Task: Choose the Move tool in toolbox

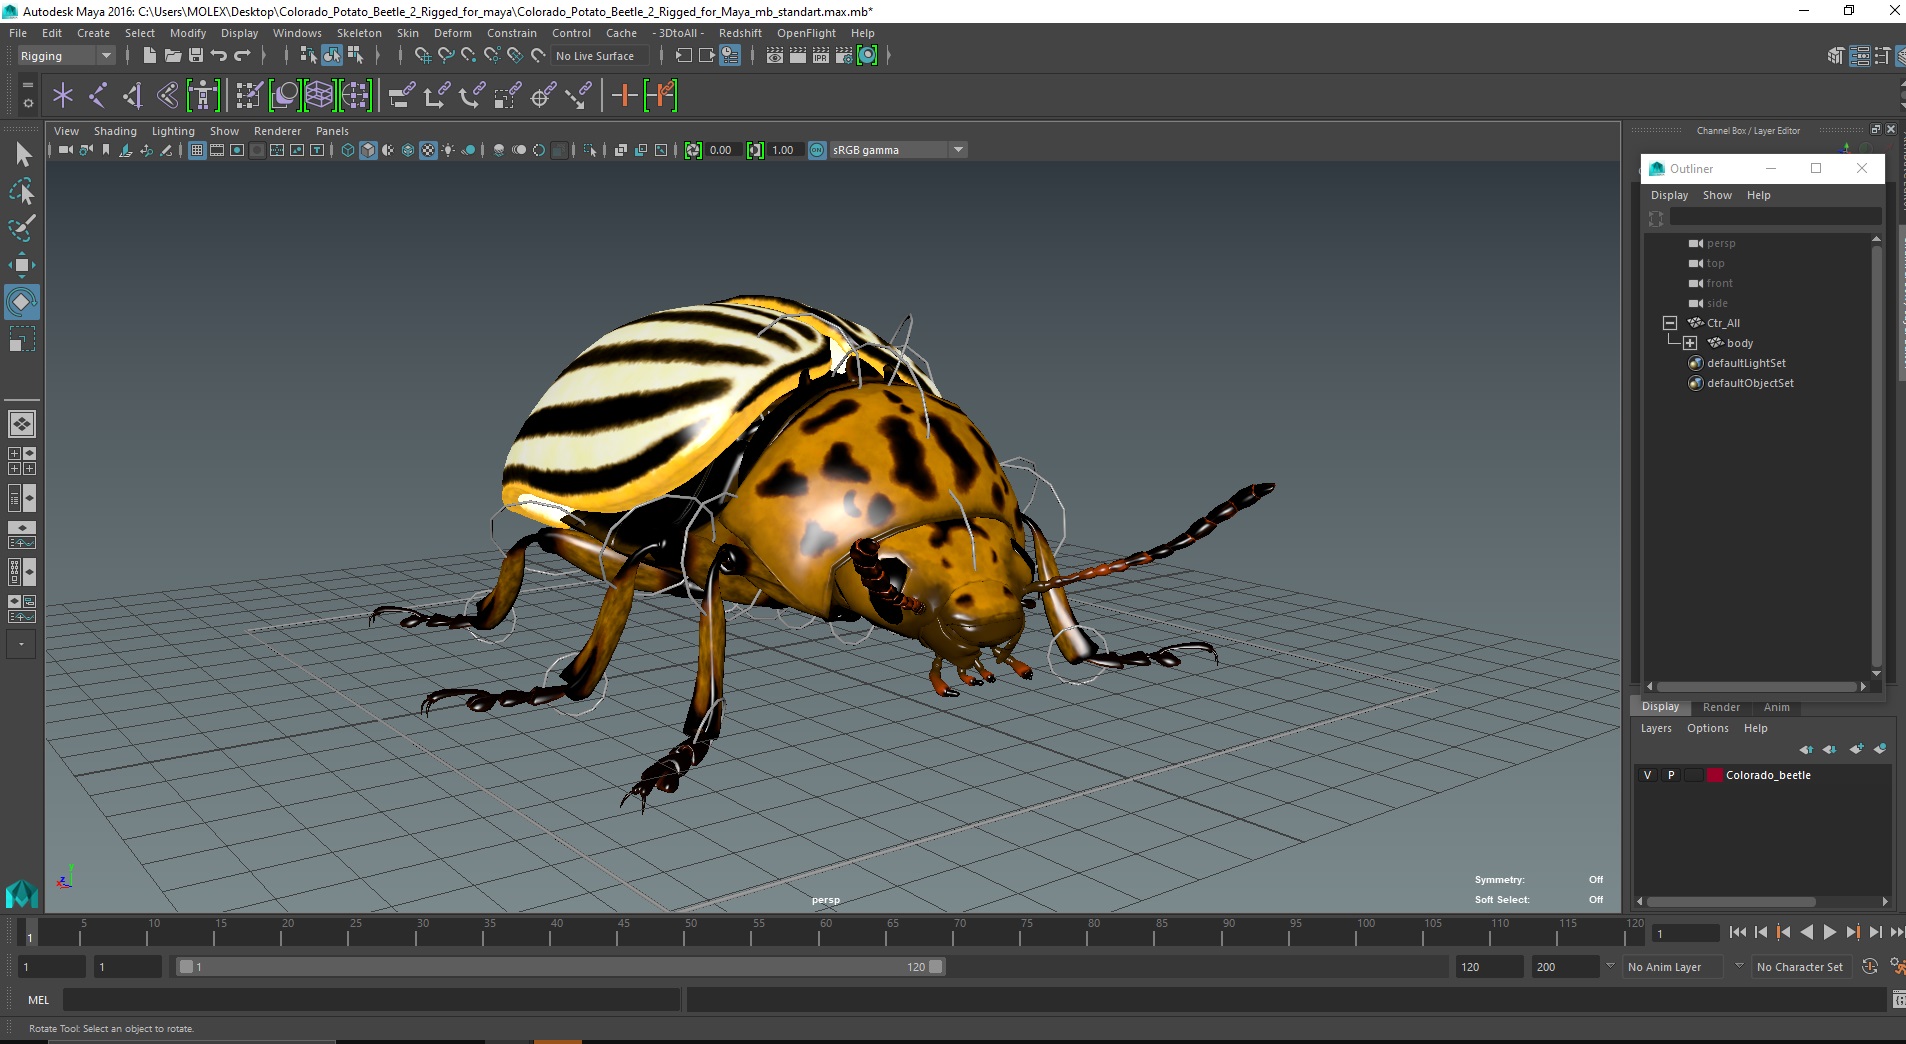Action: click(22, 265)
